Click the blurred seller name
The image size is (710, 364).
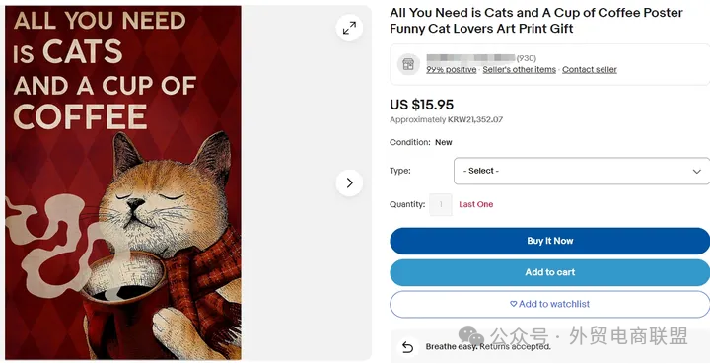(471, 58)
